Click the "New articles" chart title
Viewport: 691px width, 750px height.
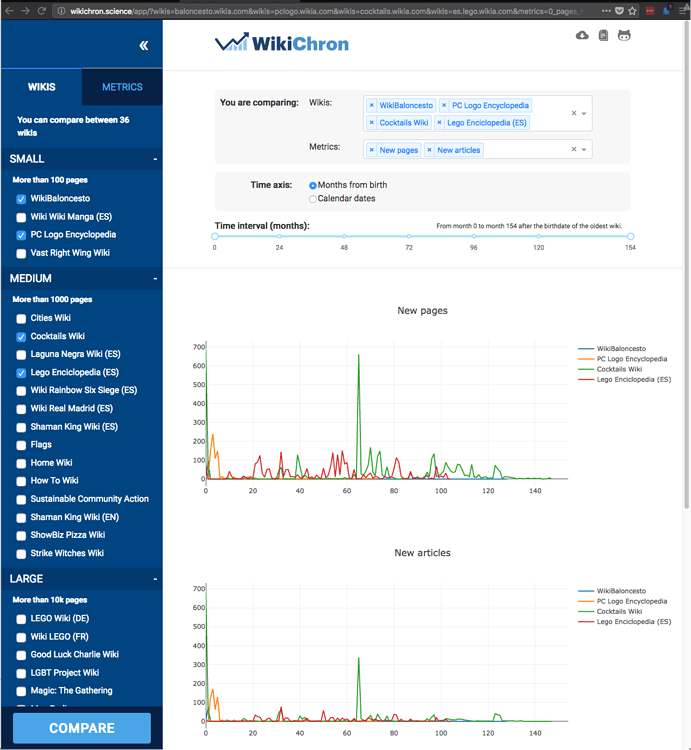click(422, 552)
